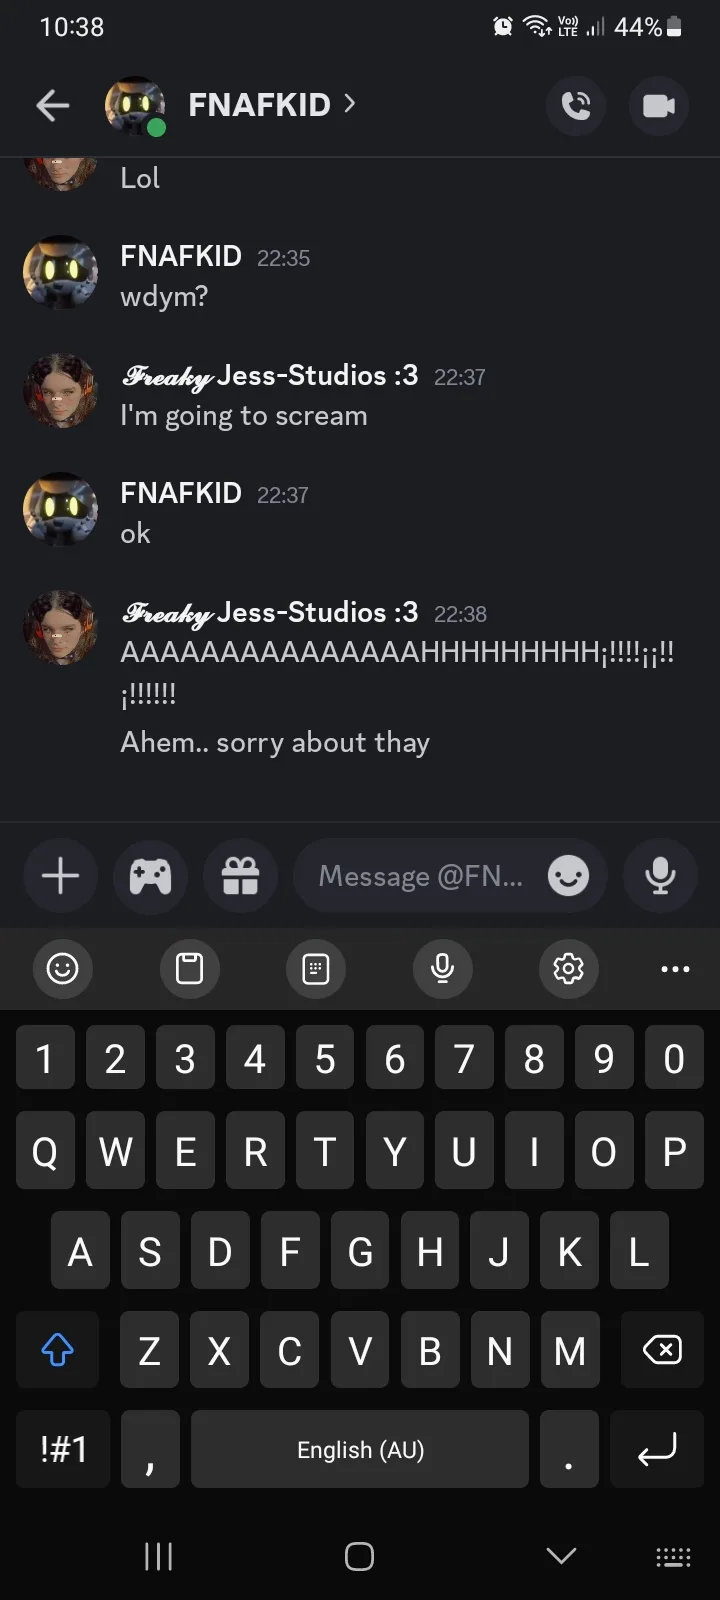Open the game controller activities button

pyautogui.click(x=150, y=876)
